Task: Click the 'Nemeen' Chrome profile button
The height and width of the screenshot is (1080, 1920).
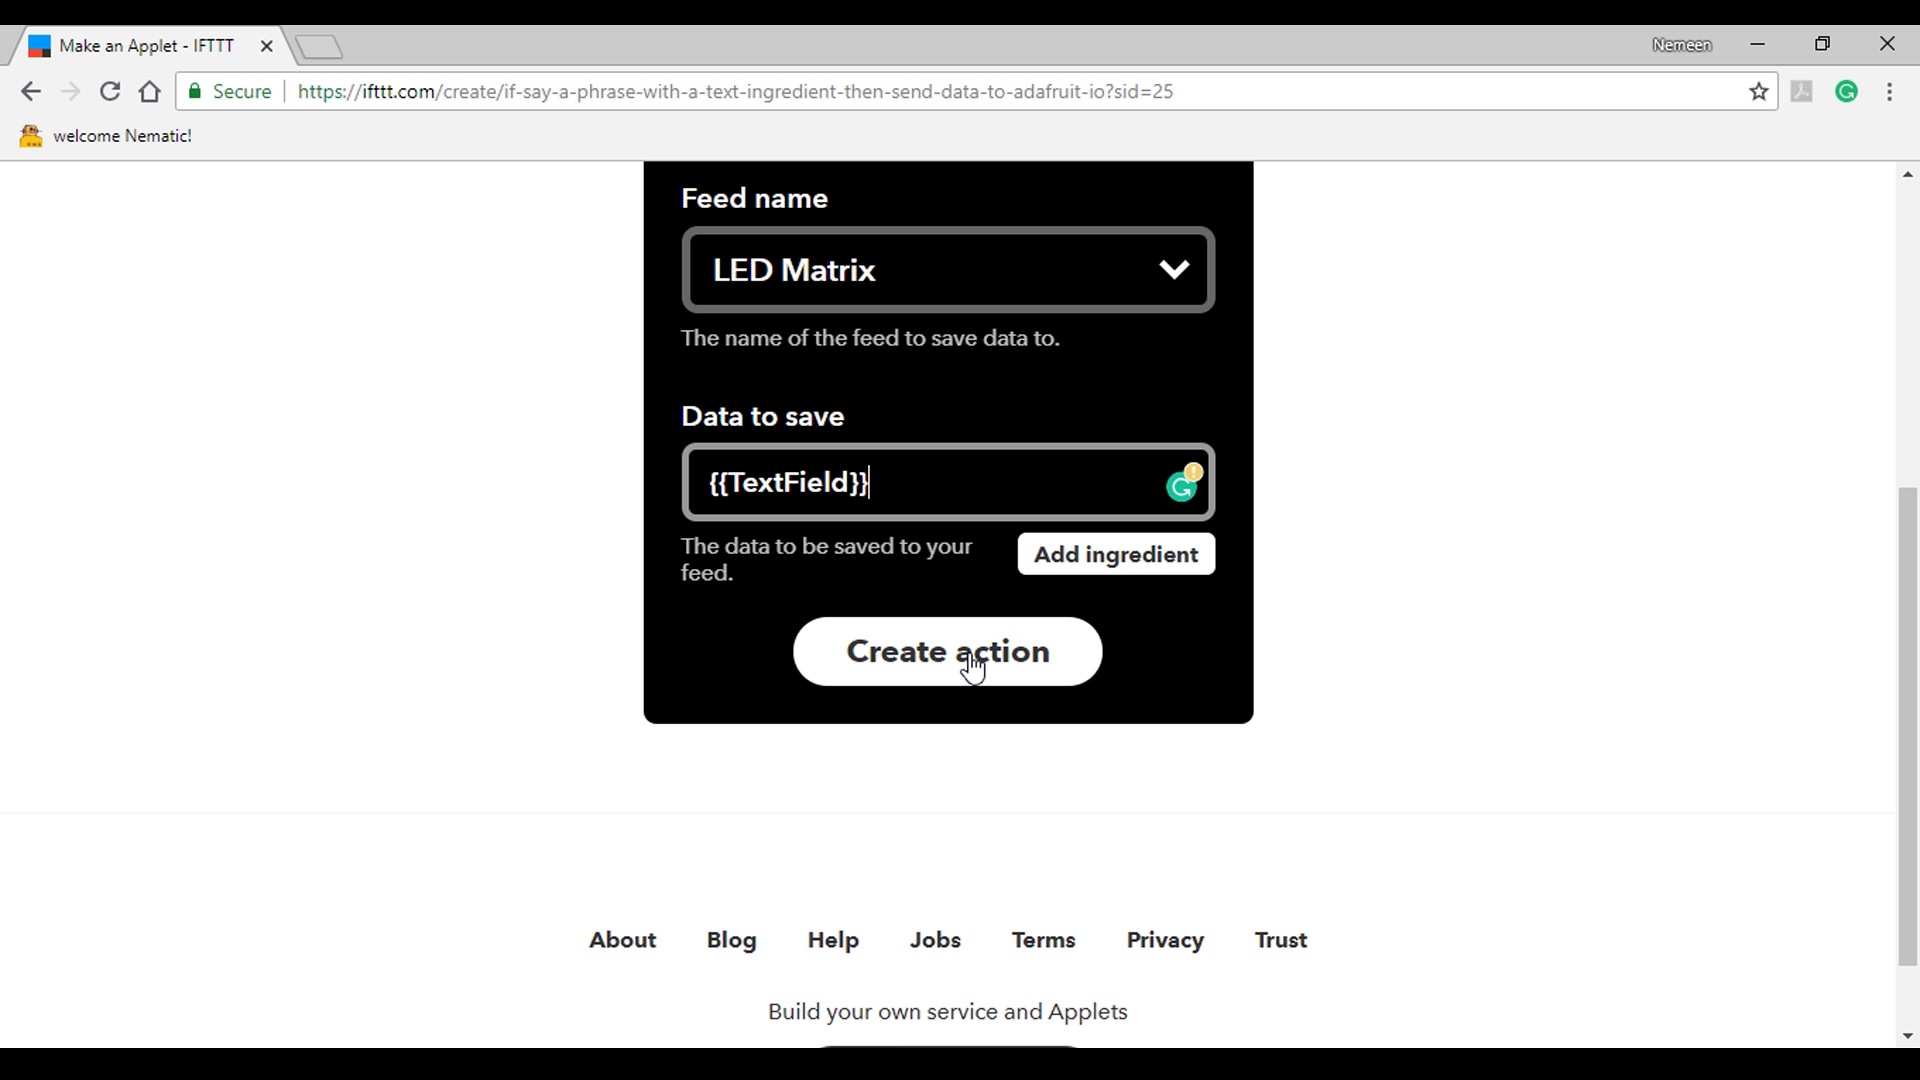Action: [x=1682, y=45]
